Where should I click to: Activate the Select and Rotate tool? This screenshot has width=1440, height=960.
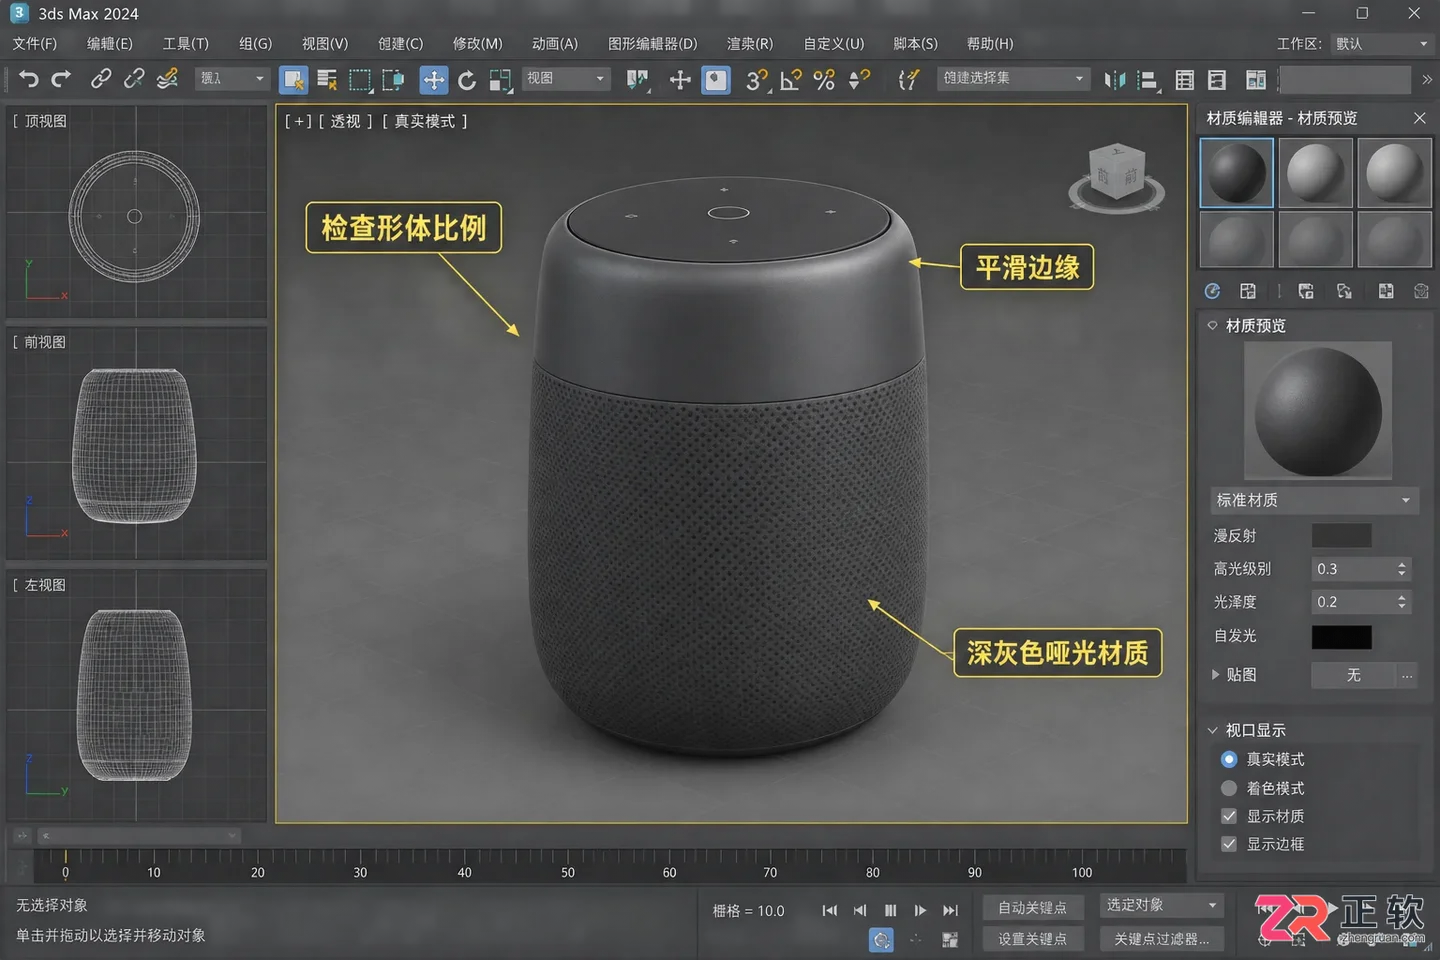(467, 80)
